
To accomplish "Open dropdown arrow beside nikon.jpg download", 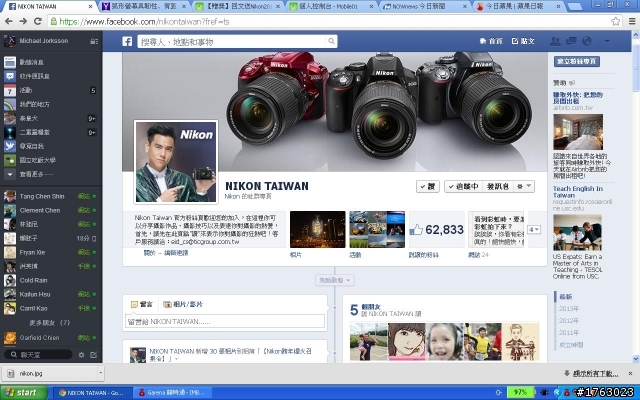I will (x=100, y=373).
